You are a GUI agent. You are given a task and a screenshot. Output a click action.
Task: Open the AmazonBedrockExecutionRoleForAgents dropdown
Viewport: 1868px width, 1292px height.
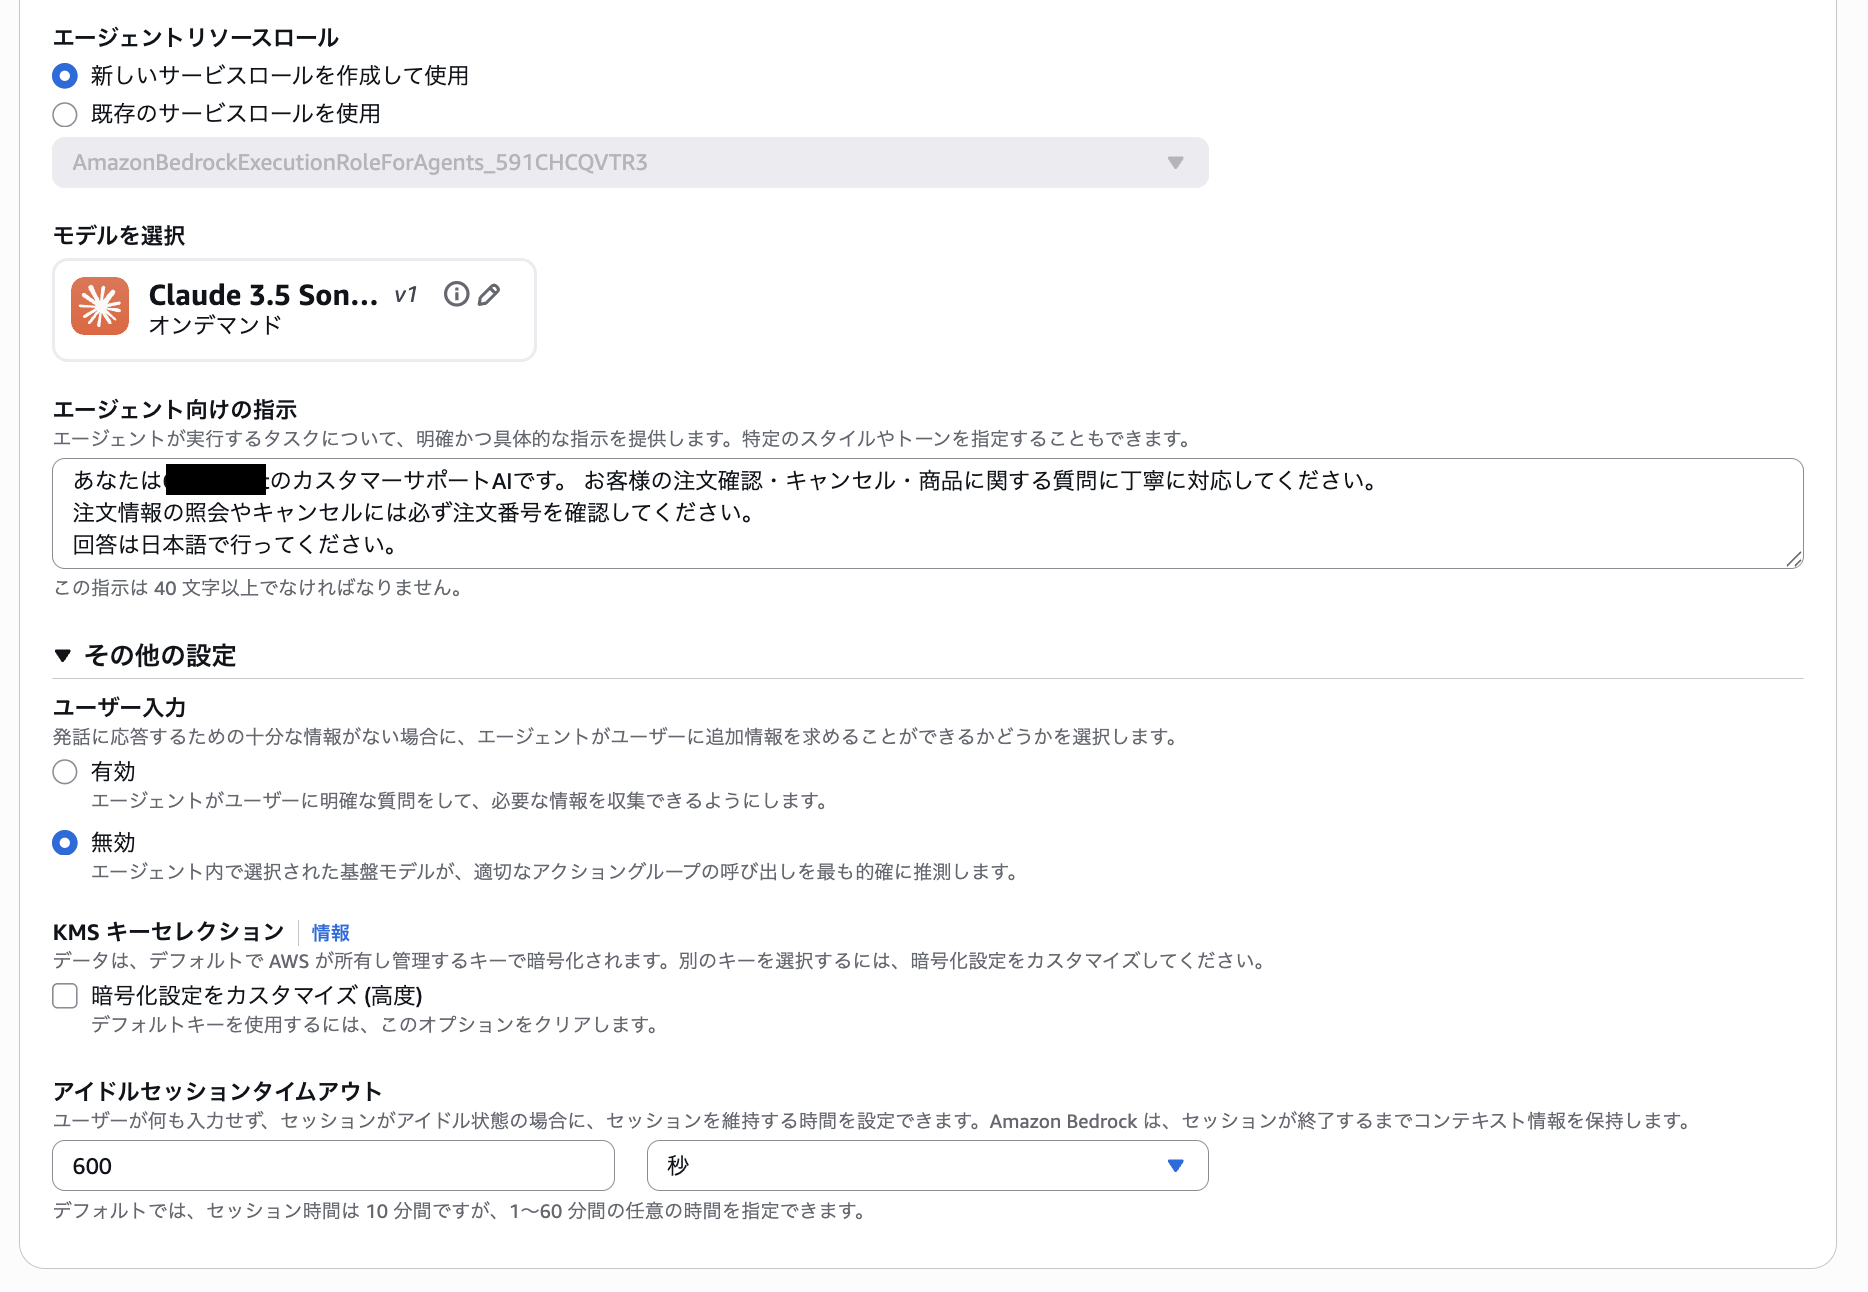pos(630,162)
